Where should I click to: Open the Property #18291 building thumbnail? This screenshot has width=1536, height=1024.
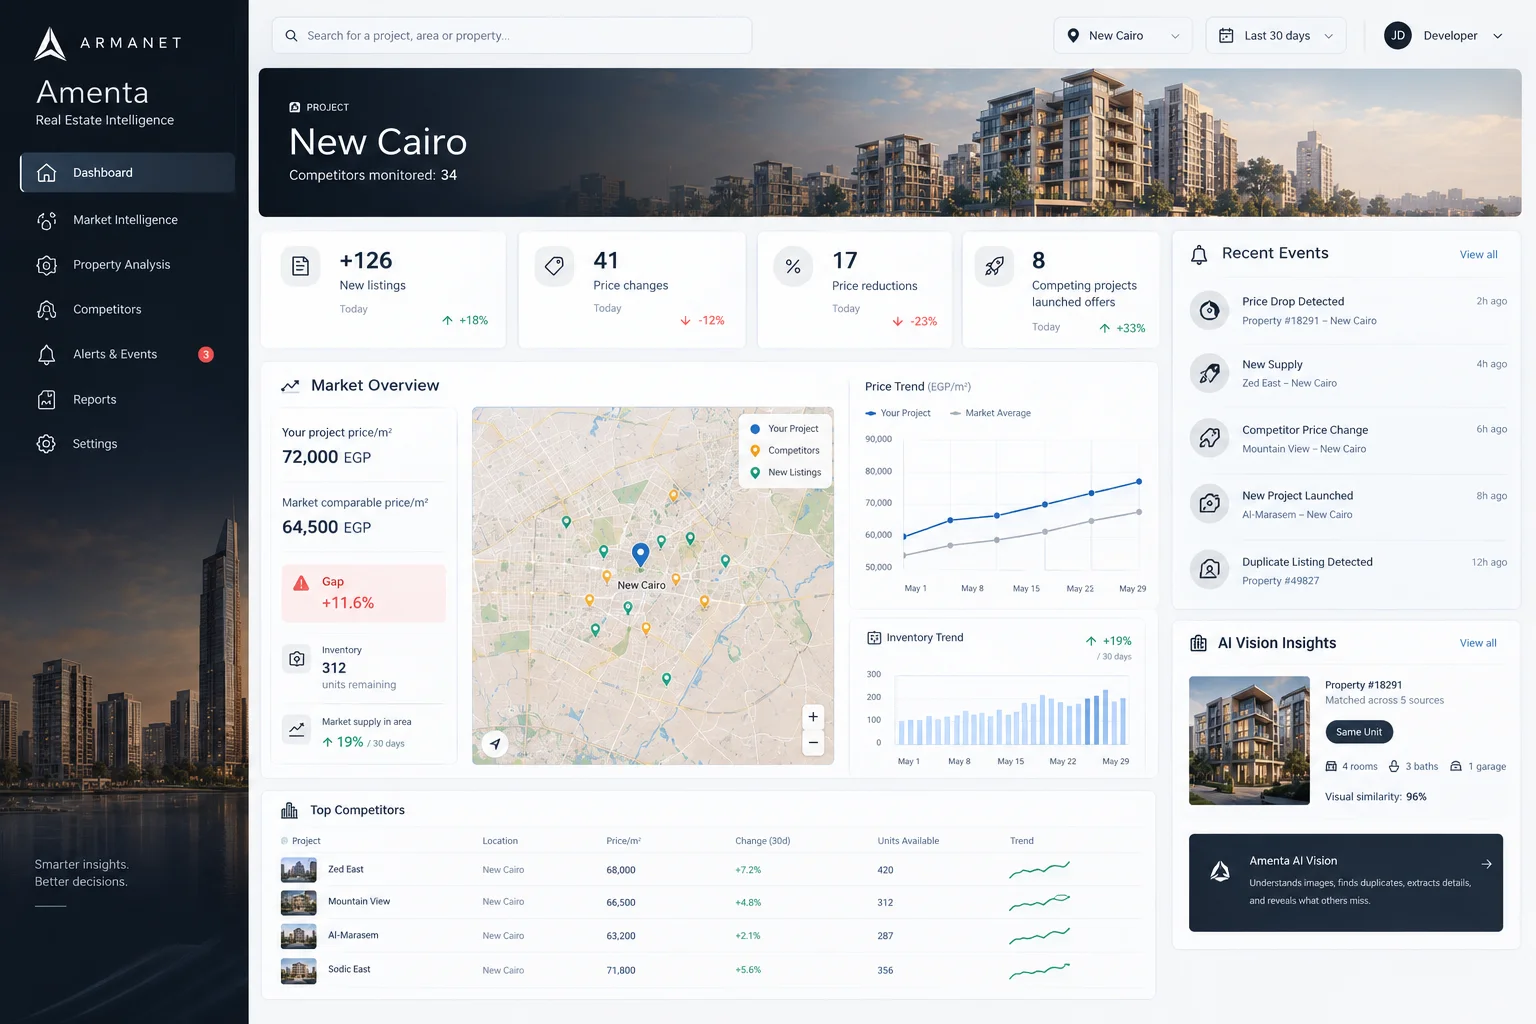(x=1249, y=741)
